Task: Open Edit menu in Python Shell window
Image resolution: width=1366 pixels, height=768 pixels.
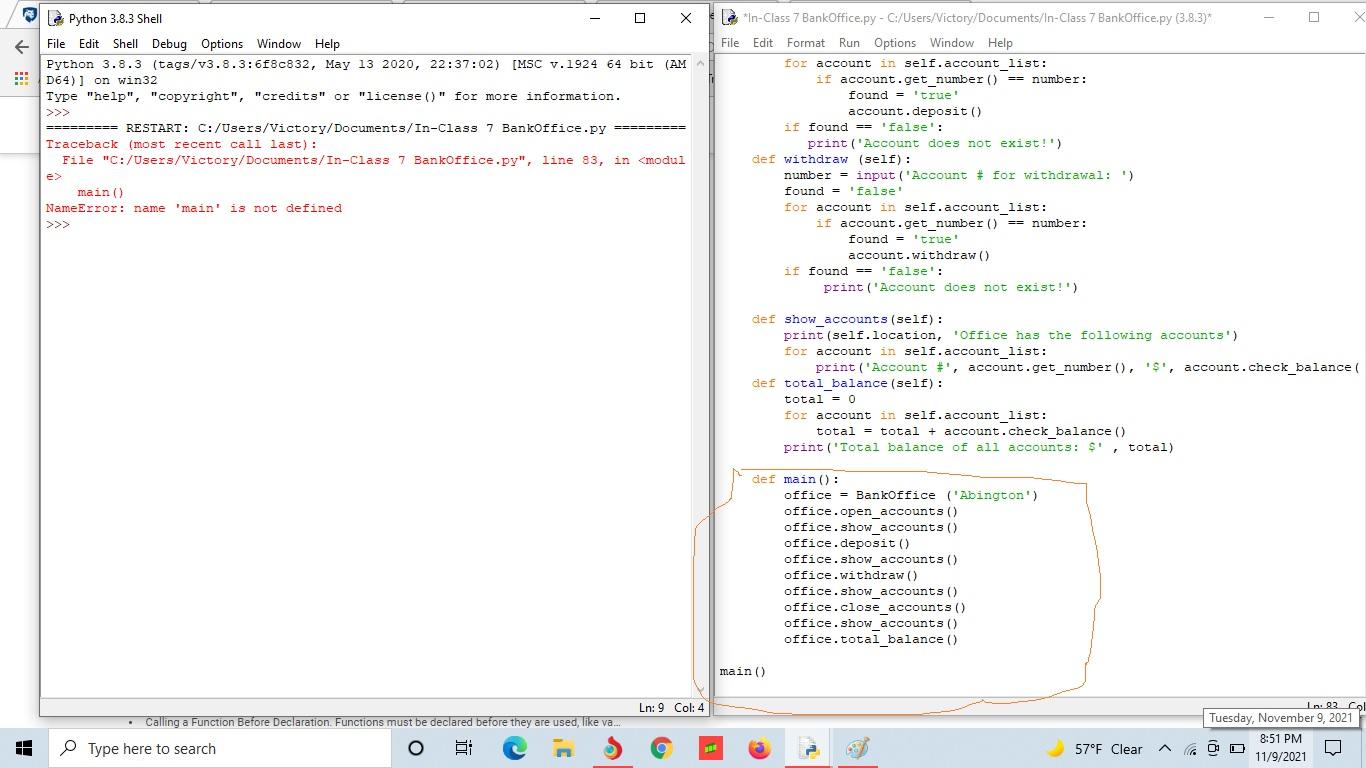Action: tap(89, 44)
